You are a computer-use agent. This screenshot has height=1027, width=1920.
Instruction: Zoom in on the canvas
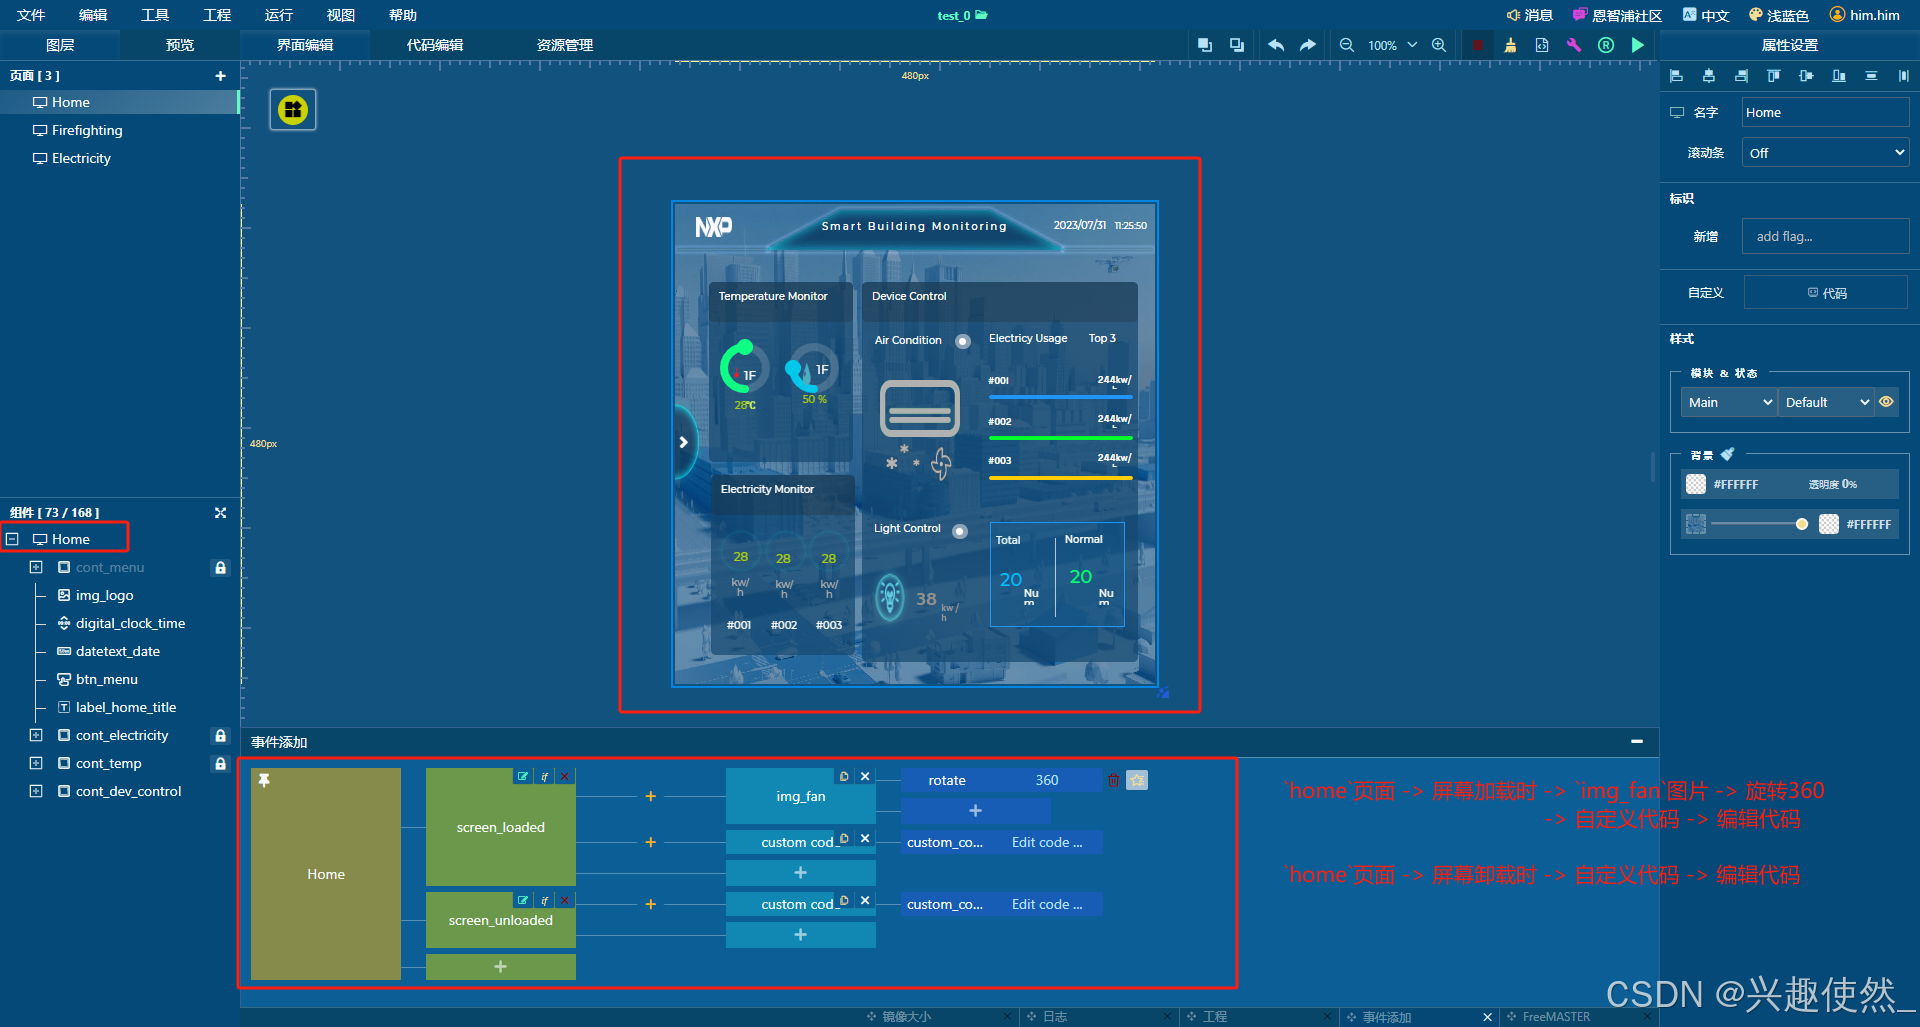[x=1439, y=45]
